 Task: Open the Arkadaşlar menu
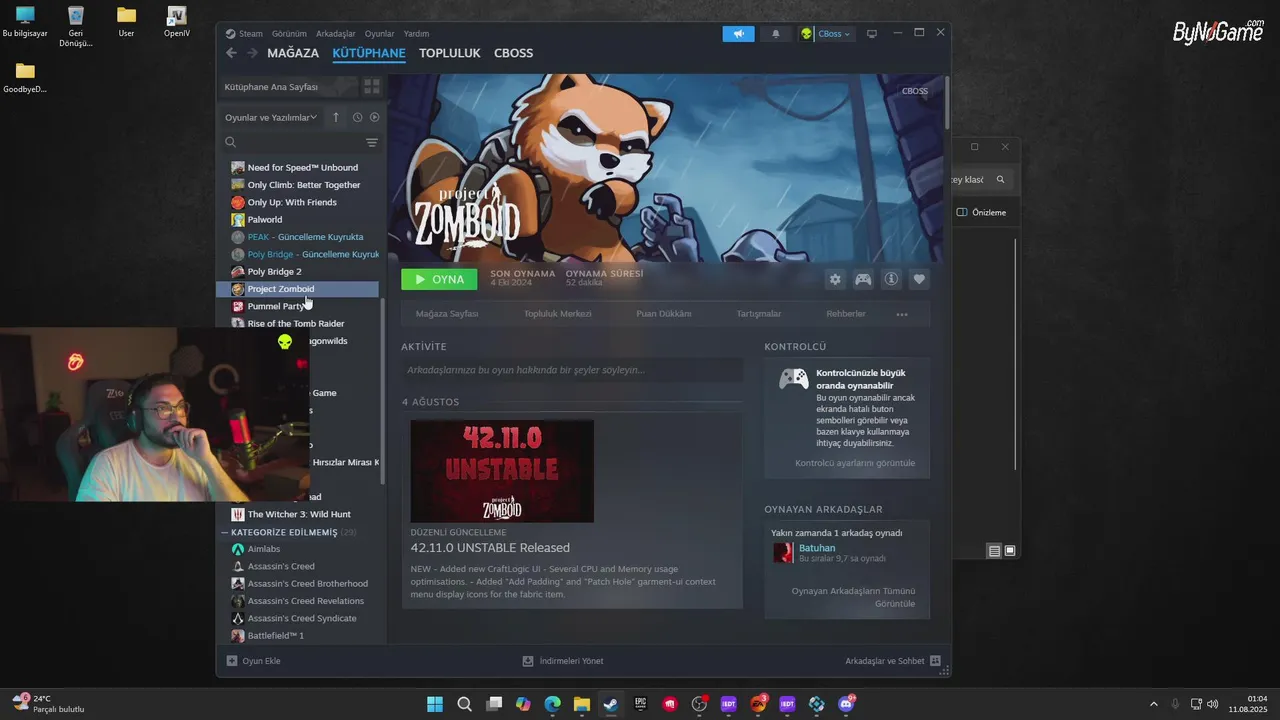point(335,34)
